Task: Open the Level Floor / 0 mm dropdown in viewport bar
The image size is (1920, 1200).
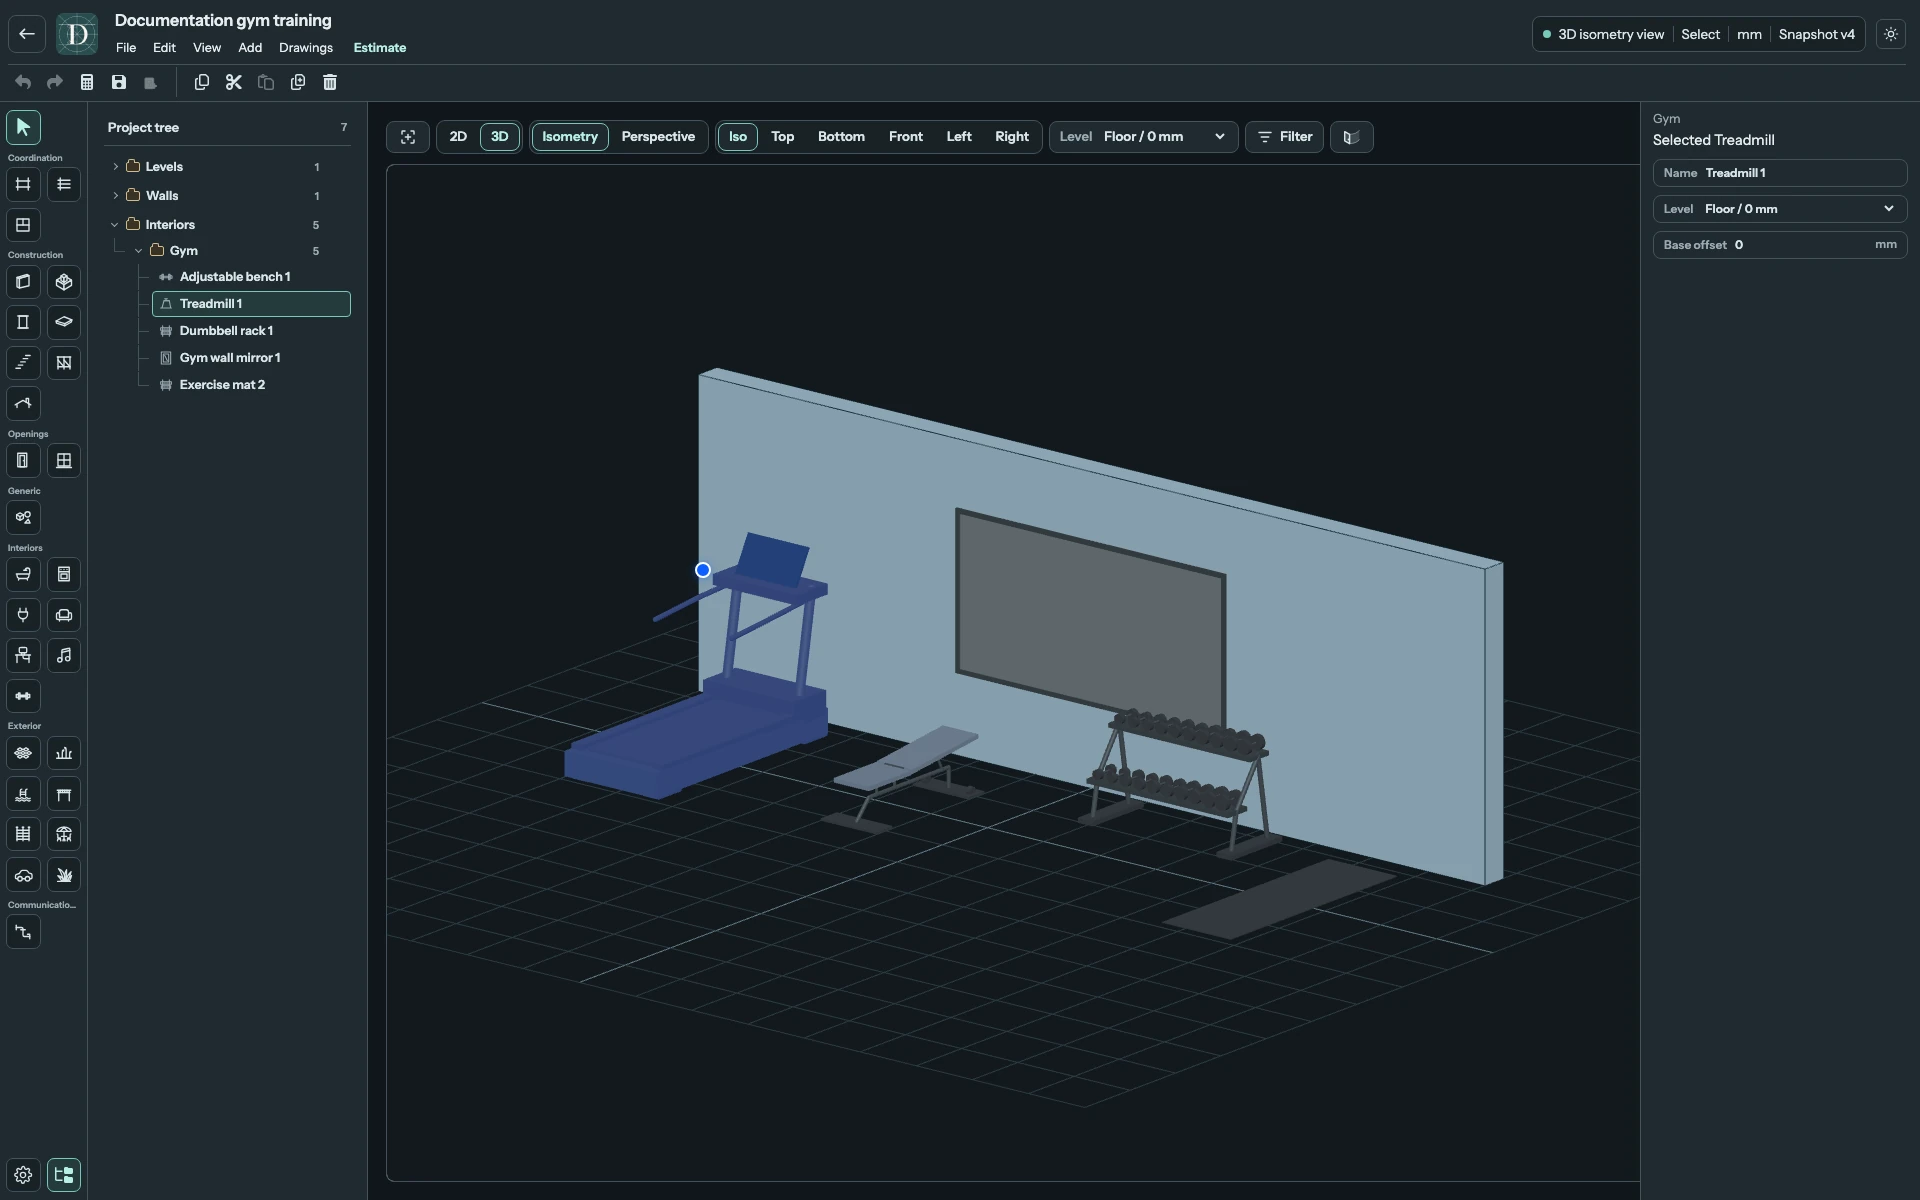Action: coord(1144,137)
